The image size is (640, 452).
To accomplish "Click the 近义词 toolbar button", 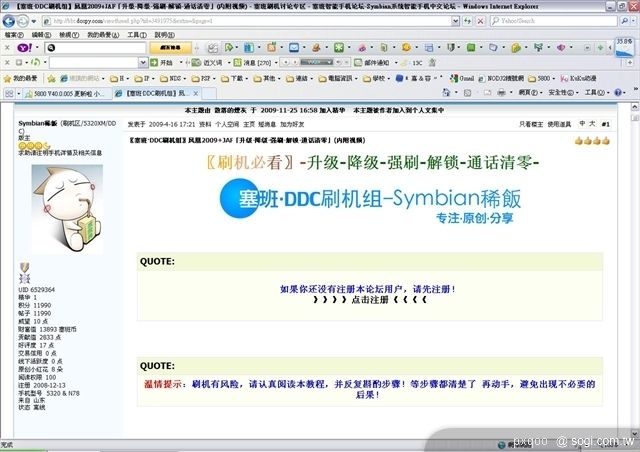I will 207,62.
